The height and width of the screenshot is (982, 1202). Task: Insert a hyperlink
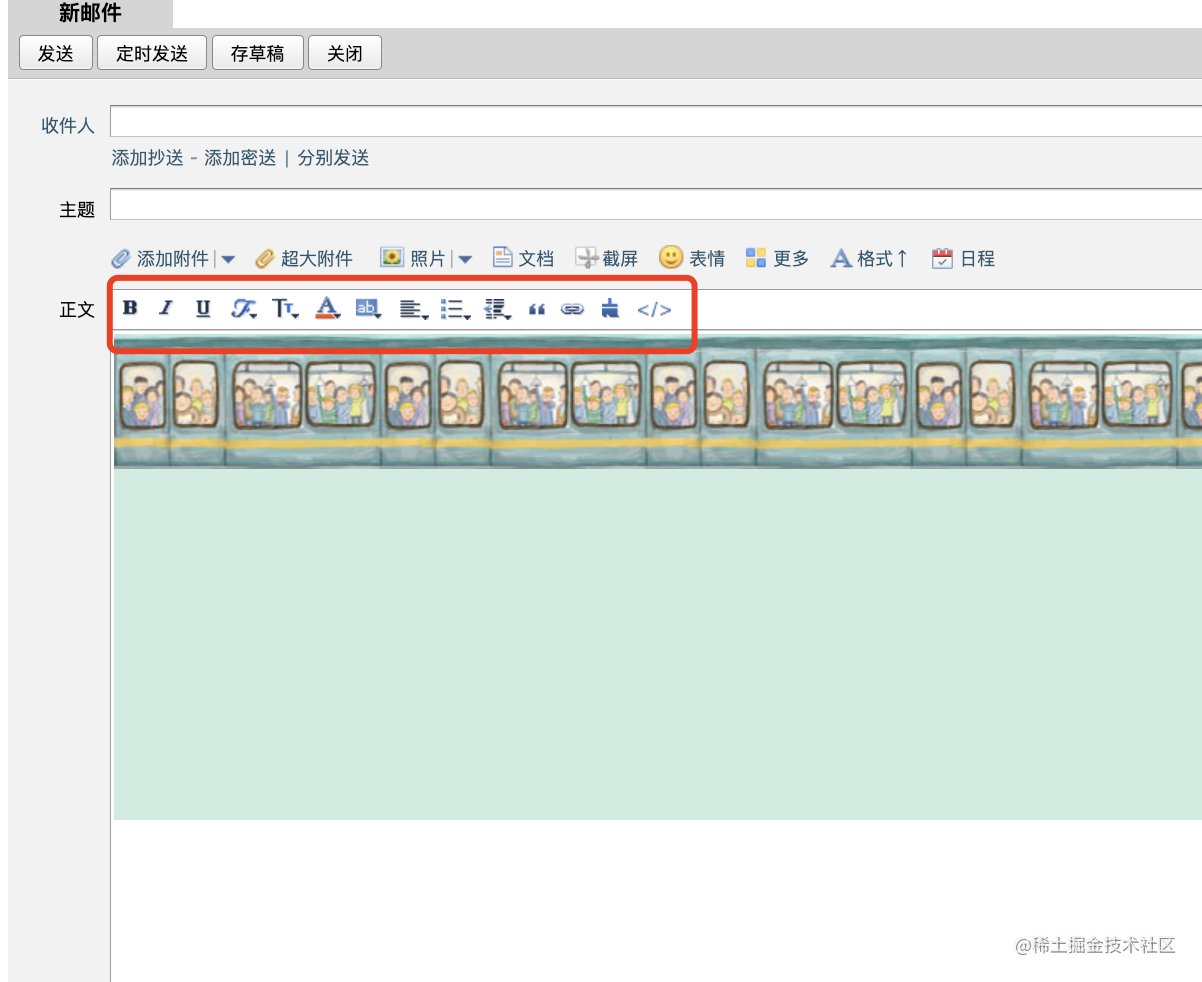(x=572, y=309)
